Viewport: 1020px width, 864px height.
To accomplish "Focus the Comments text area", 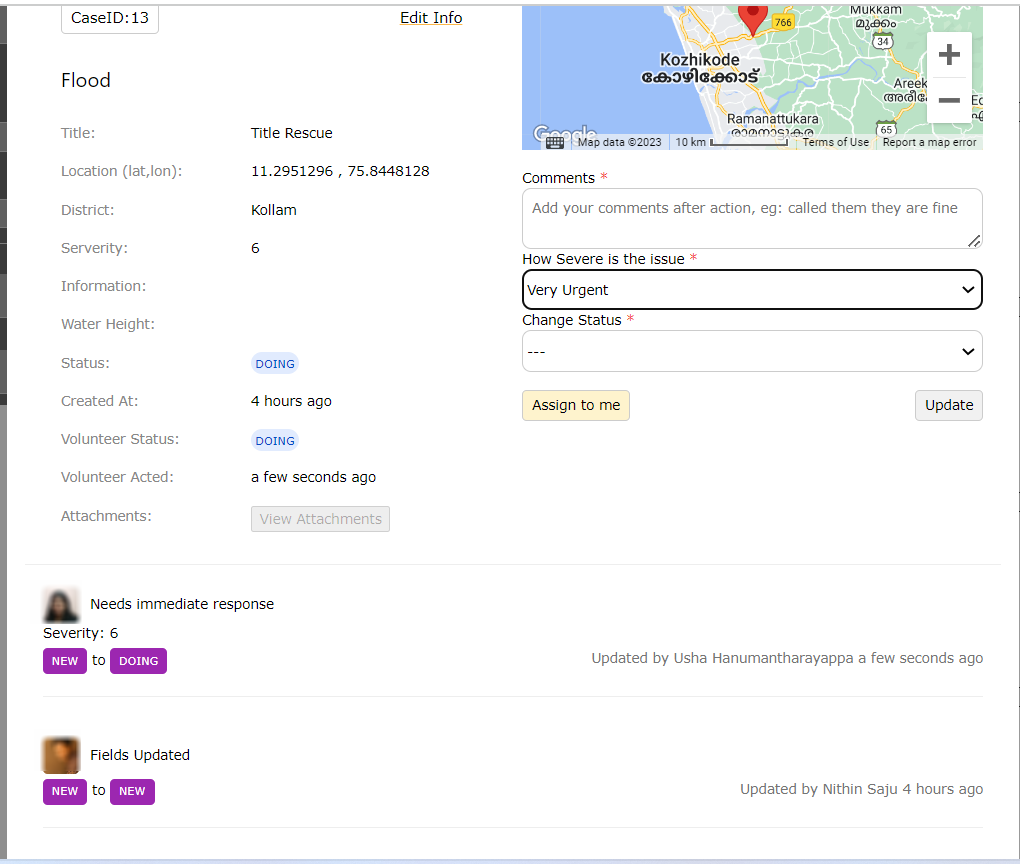I will point(752,218).
